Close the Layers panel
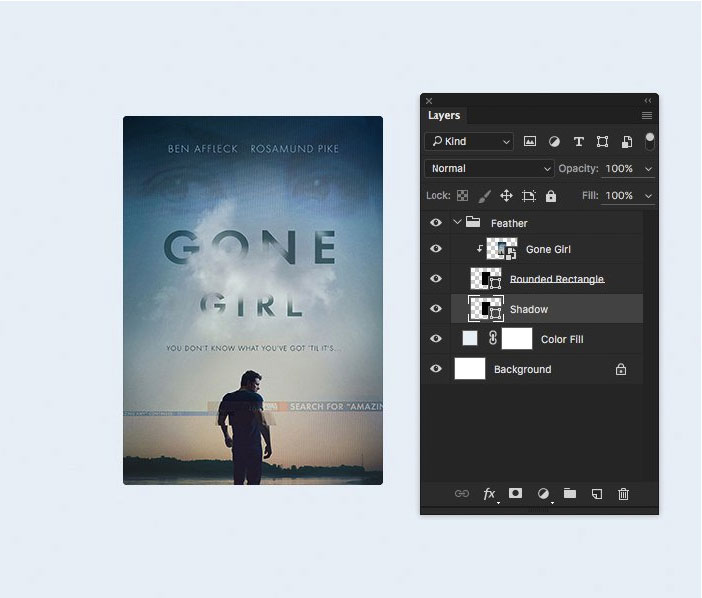 pyautogui.click(x=429, y=101)
